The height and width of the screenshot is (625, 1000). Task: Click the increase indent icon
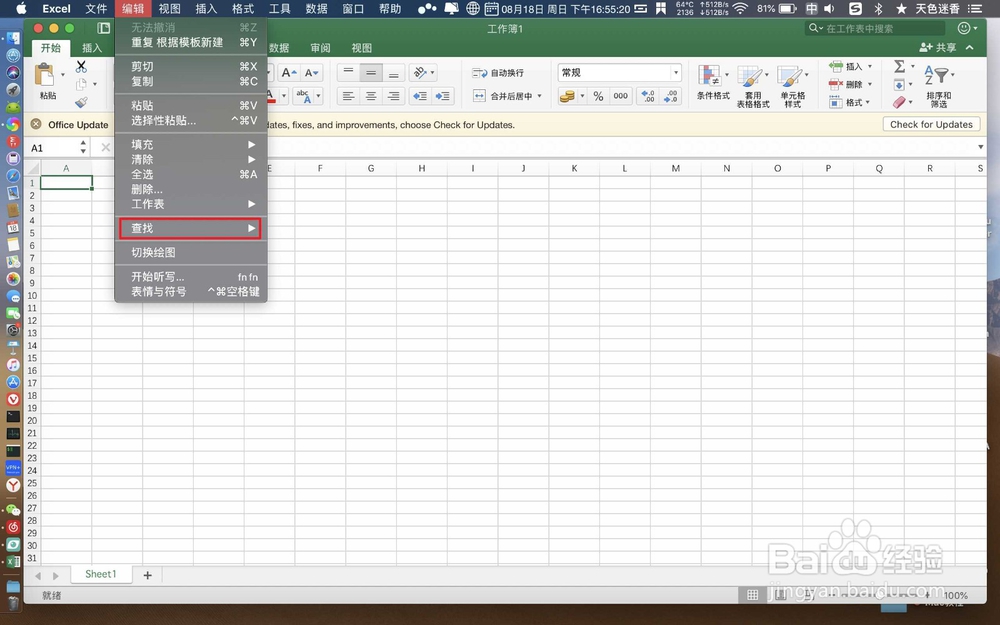click(443, 96)
